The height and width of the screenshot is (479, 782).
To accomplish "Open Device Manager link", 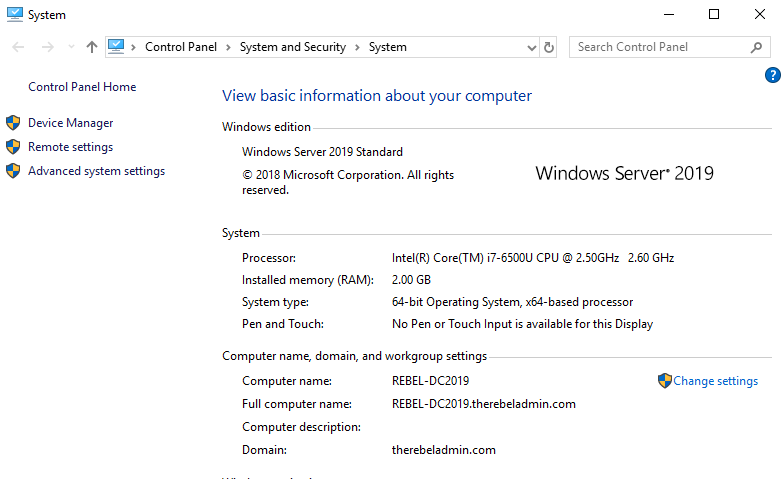I will pos(70,123).
